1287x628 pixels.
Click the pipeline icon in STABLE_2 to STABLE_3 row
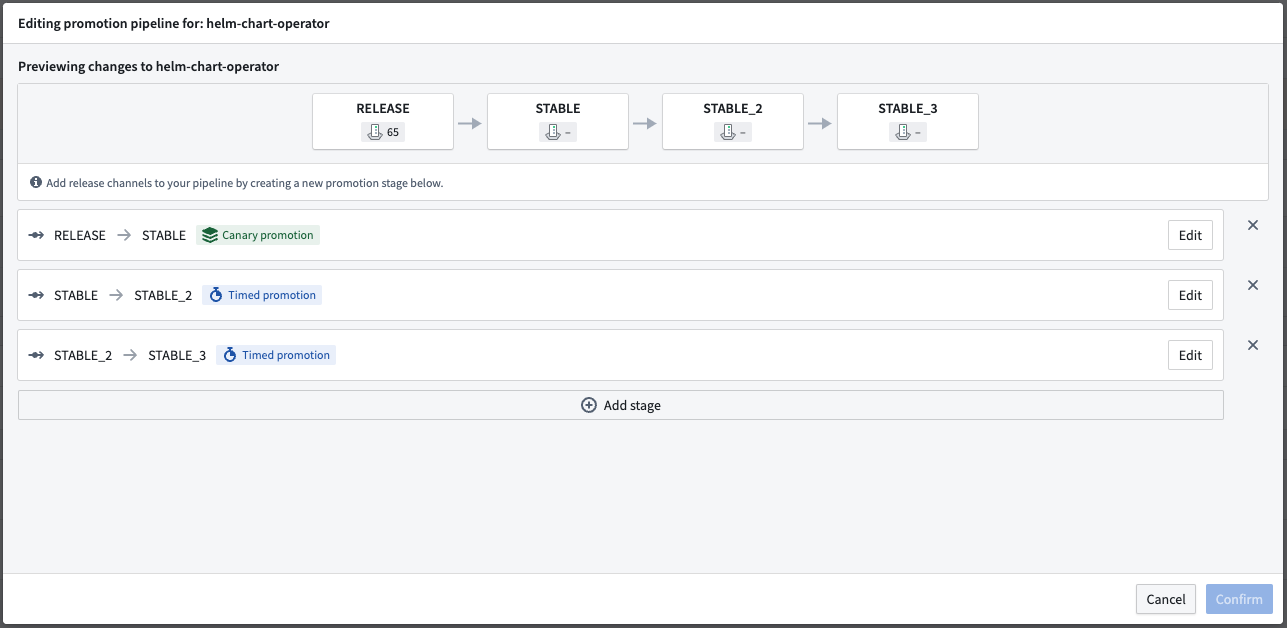36,356
